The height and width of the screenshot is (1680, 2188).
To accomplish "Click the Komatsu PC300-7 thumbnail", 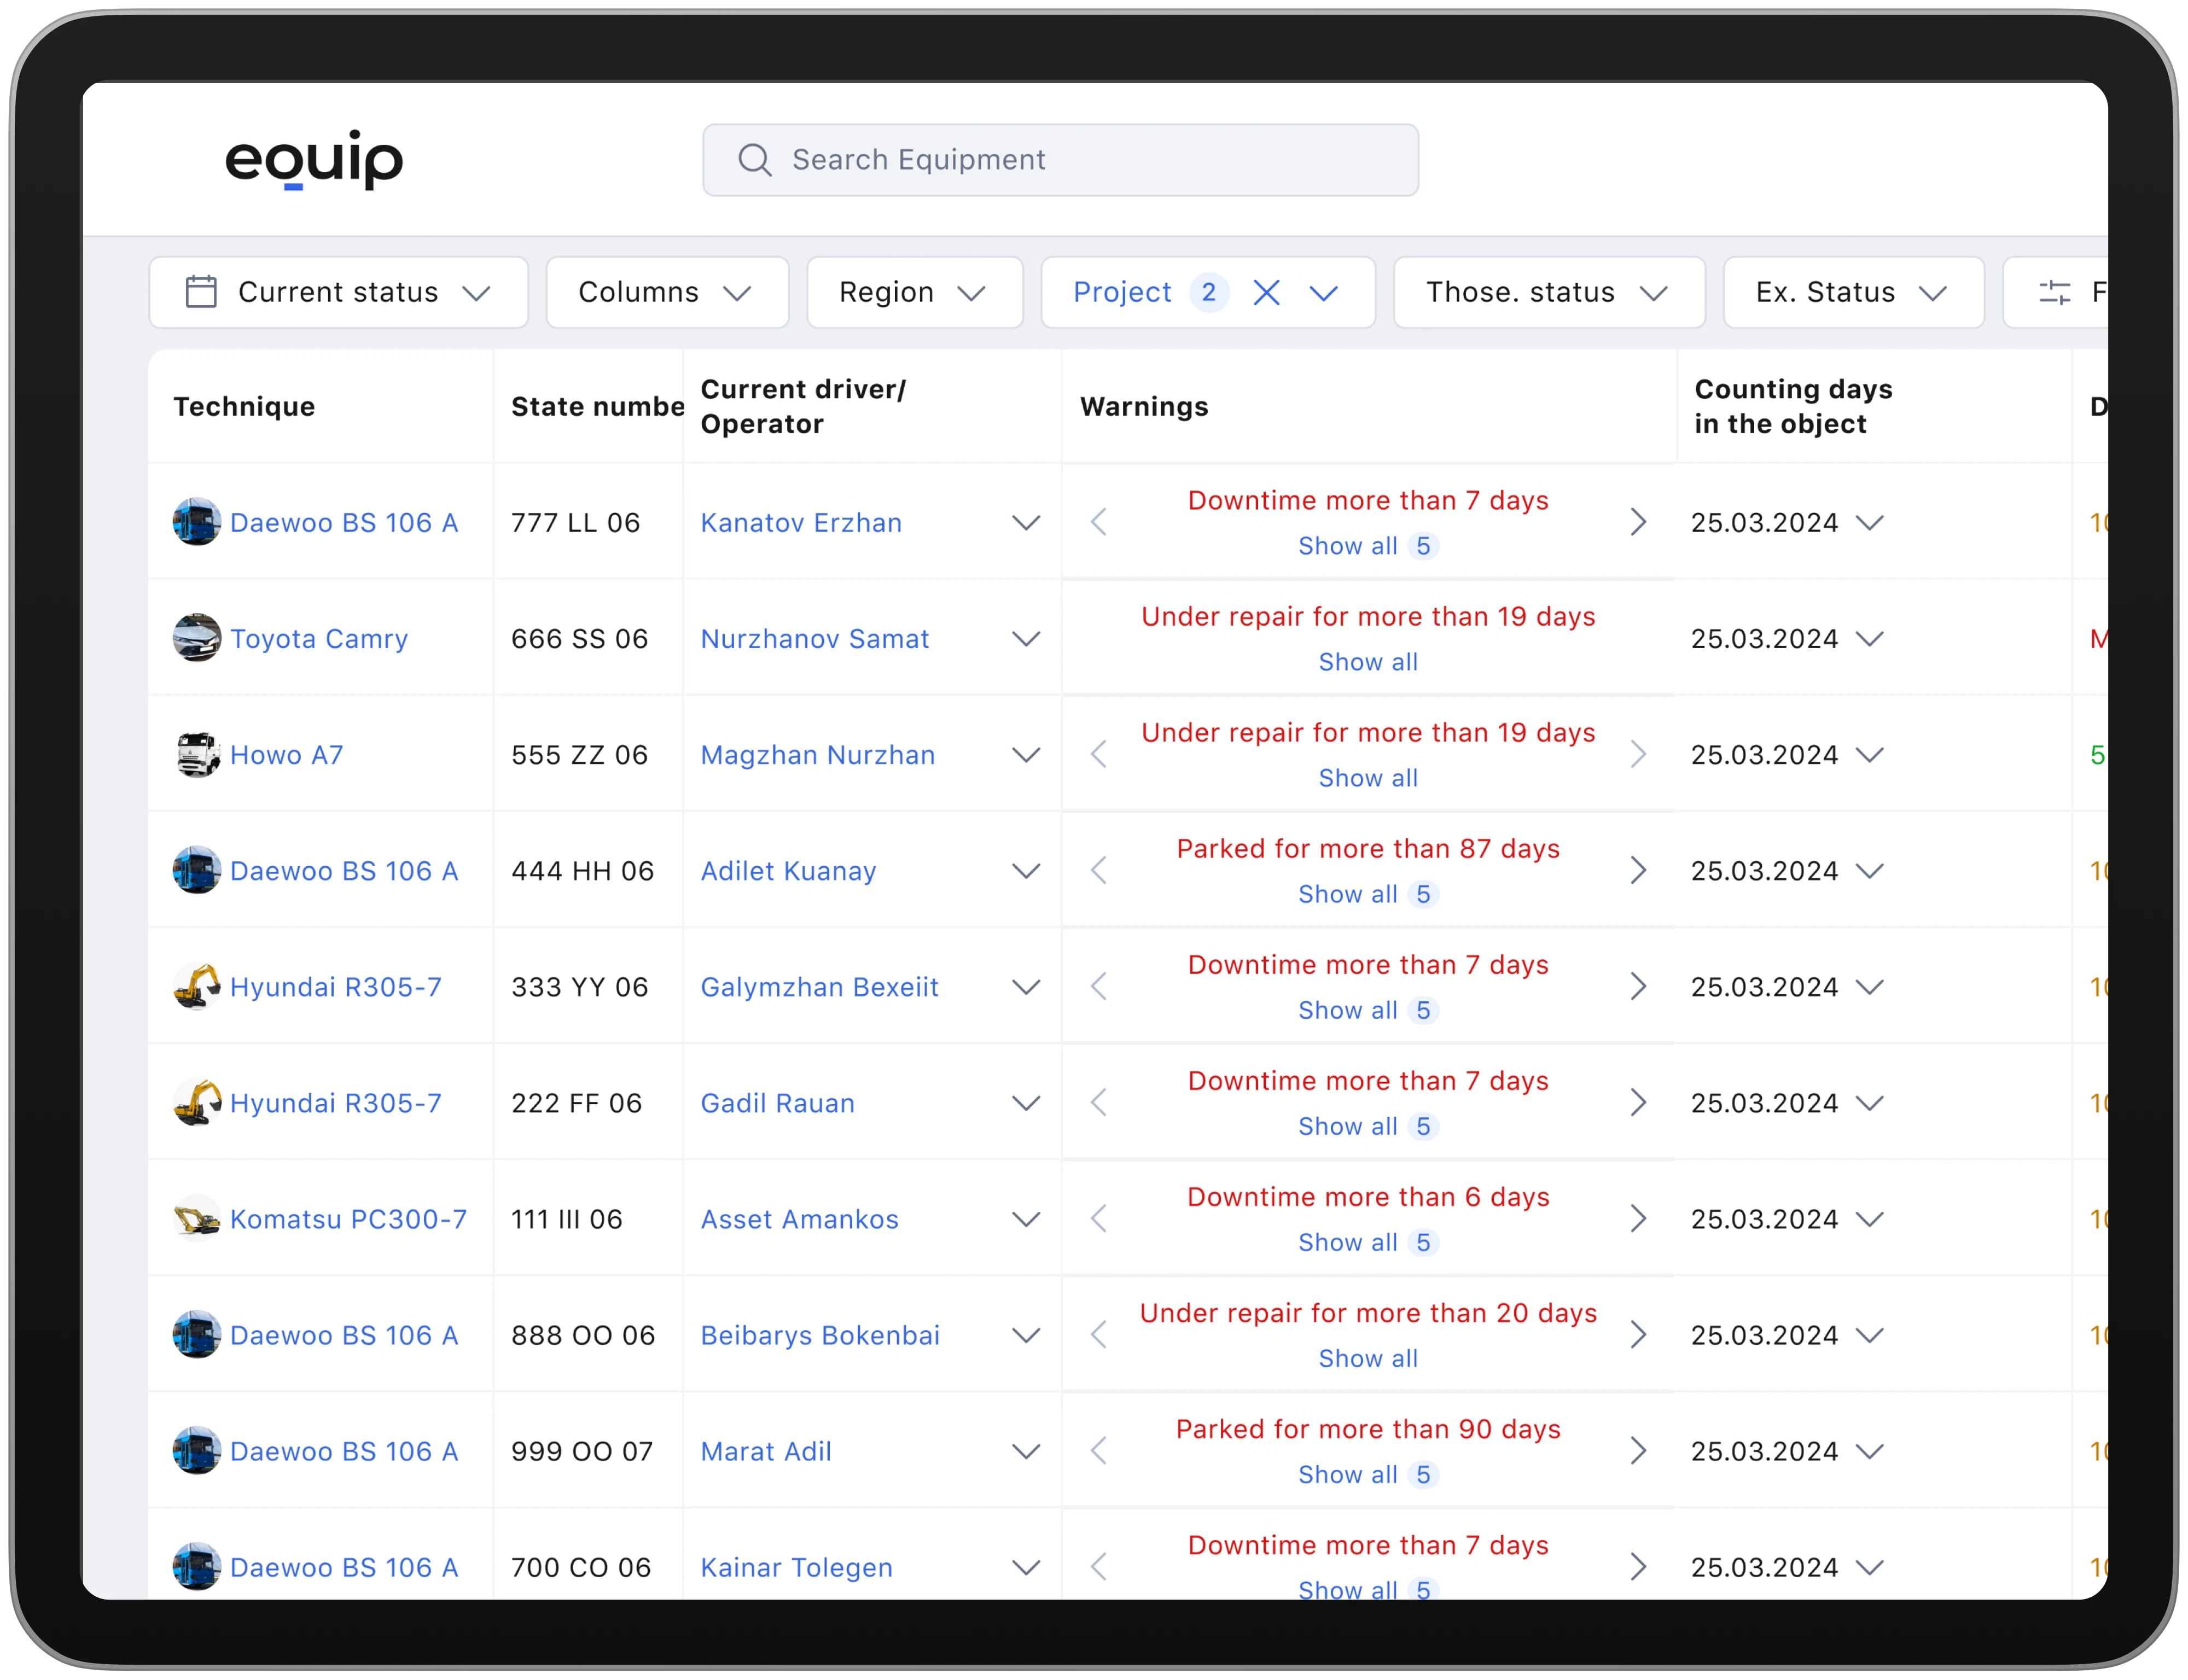I will (x=196, y=1218).
